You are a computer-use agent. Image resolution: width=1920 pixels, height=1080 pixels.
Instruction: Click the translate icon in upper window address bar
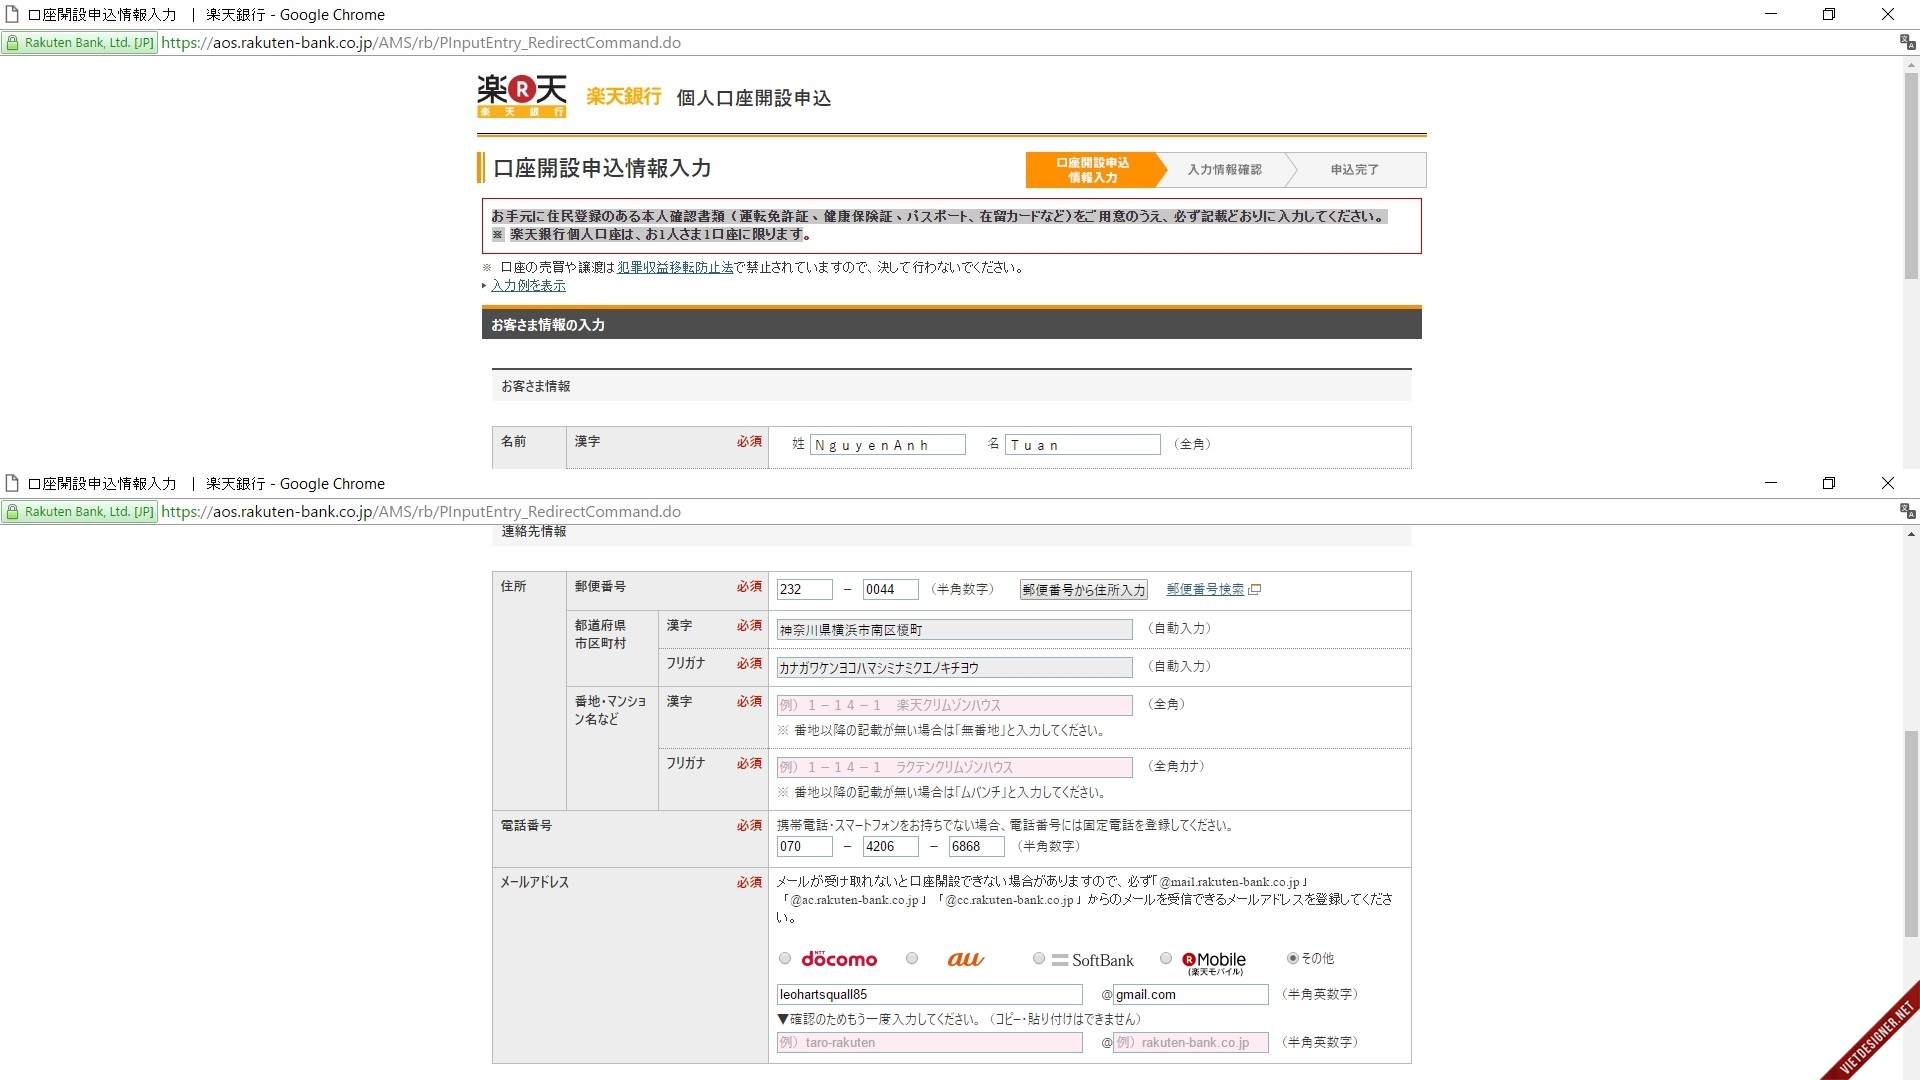coord(1906,42)
